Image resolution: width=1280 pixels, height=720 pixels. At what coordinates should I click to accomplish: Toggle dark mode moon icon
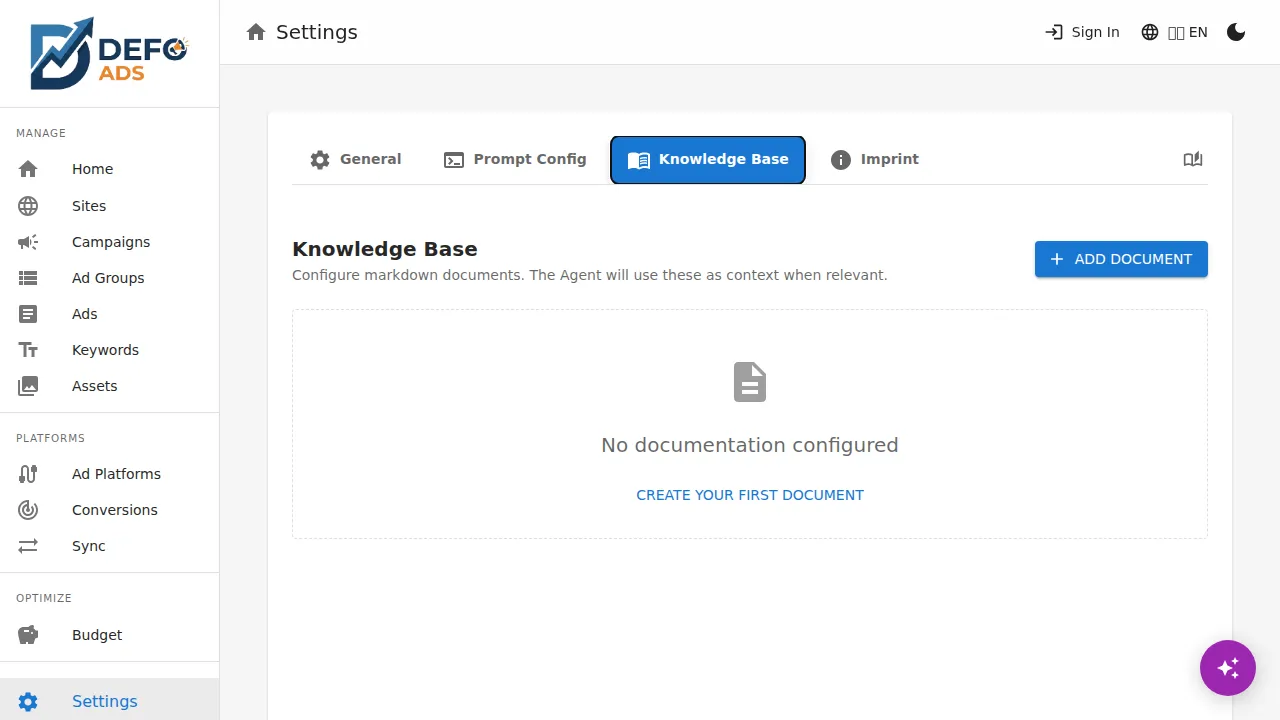1236,32
